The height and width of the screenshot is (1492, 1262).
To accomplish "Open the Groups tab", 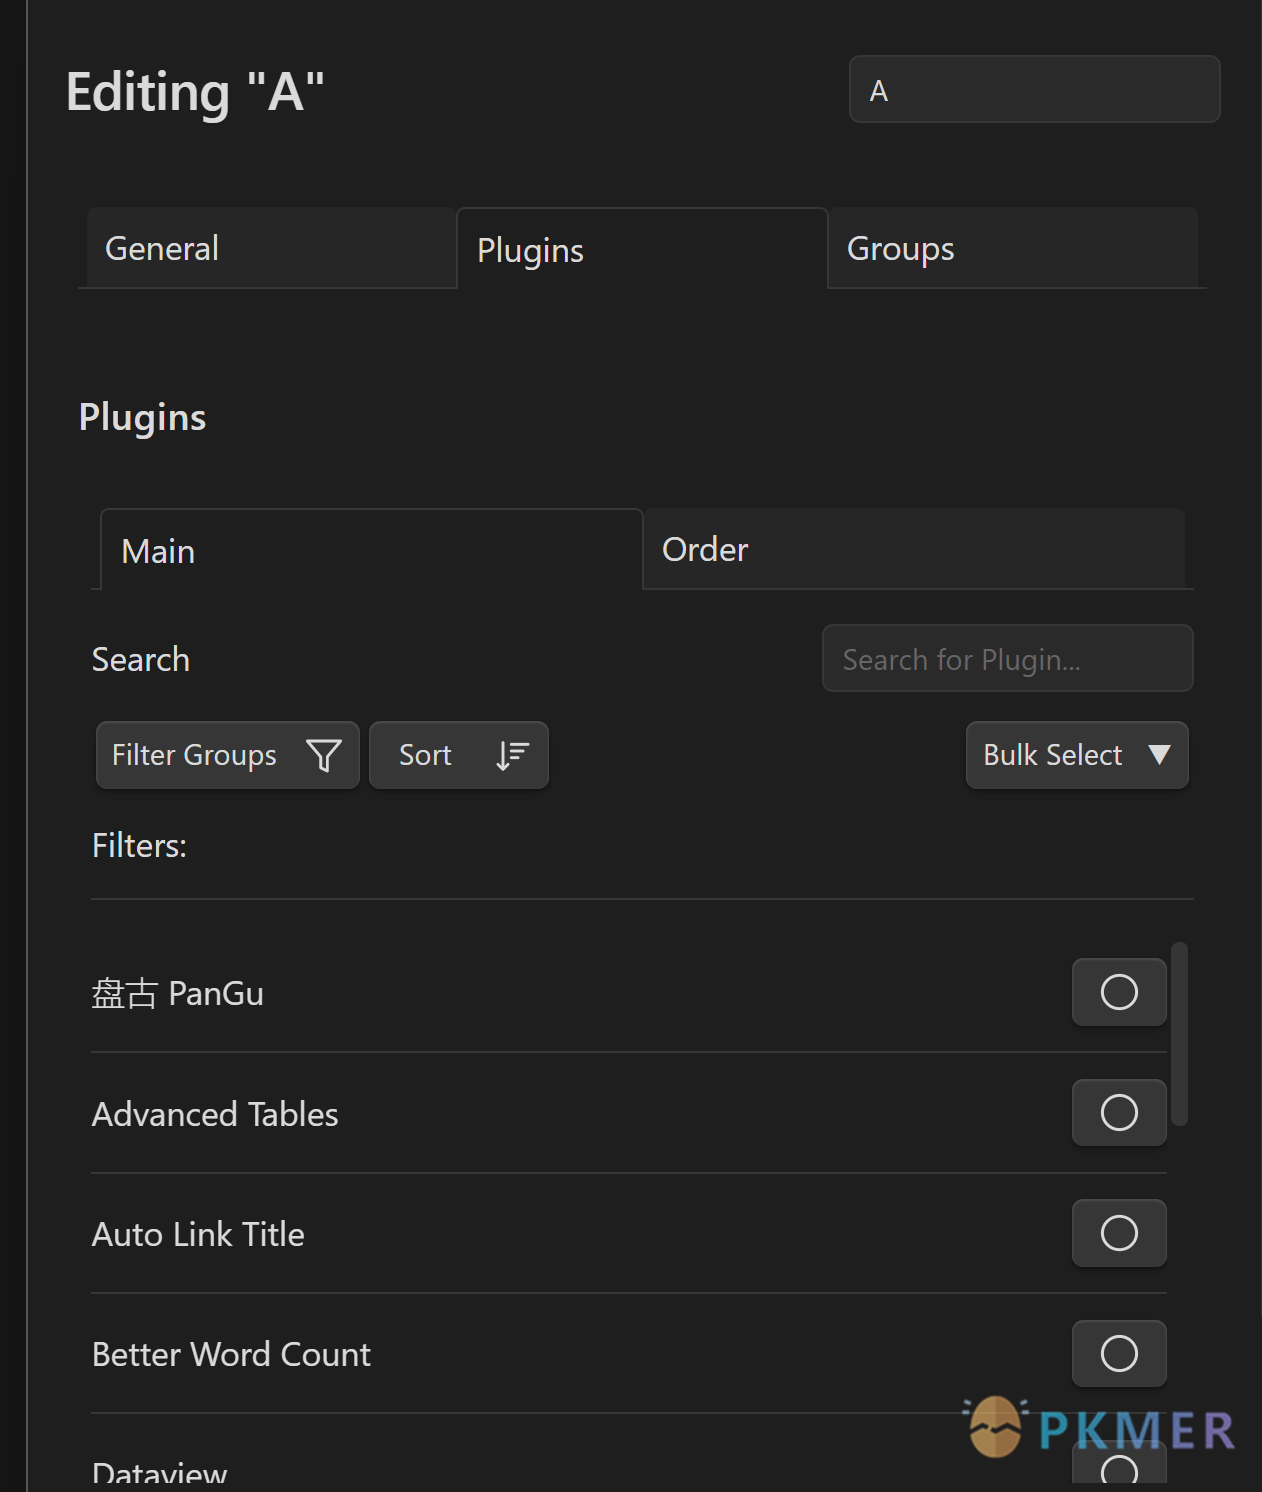I will [x=1012, y=248].
